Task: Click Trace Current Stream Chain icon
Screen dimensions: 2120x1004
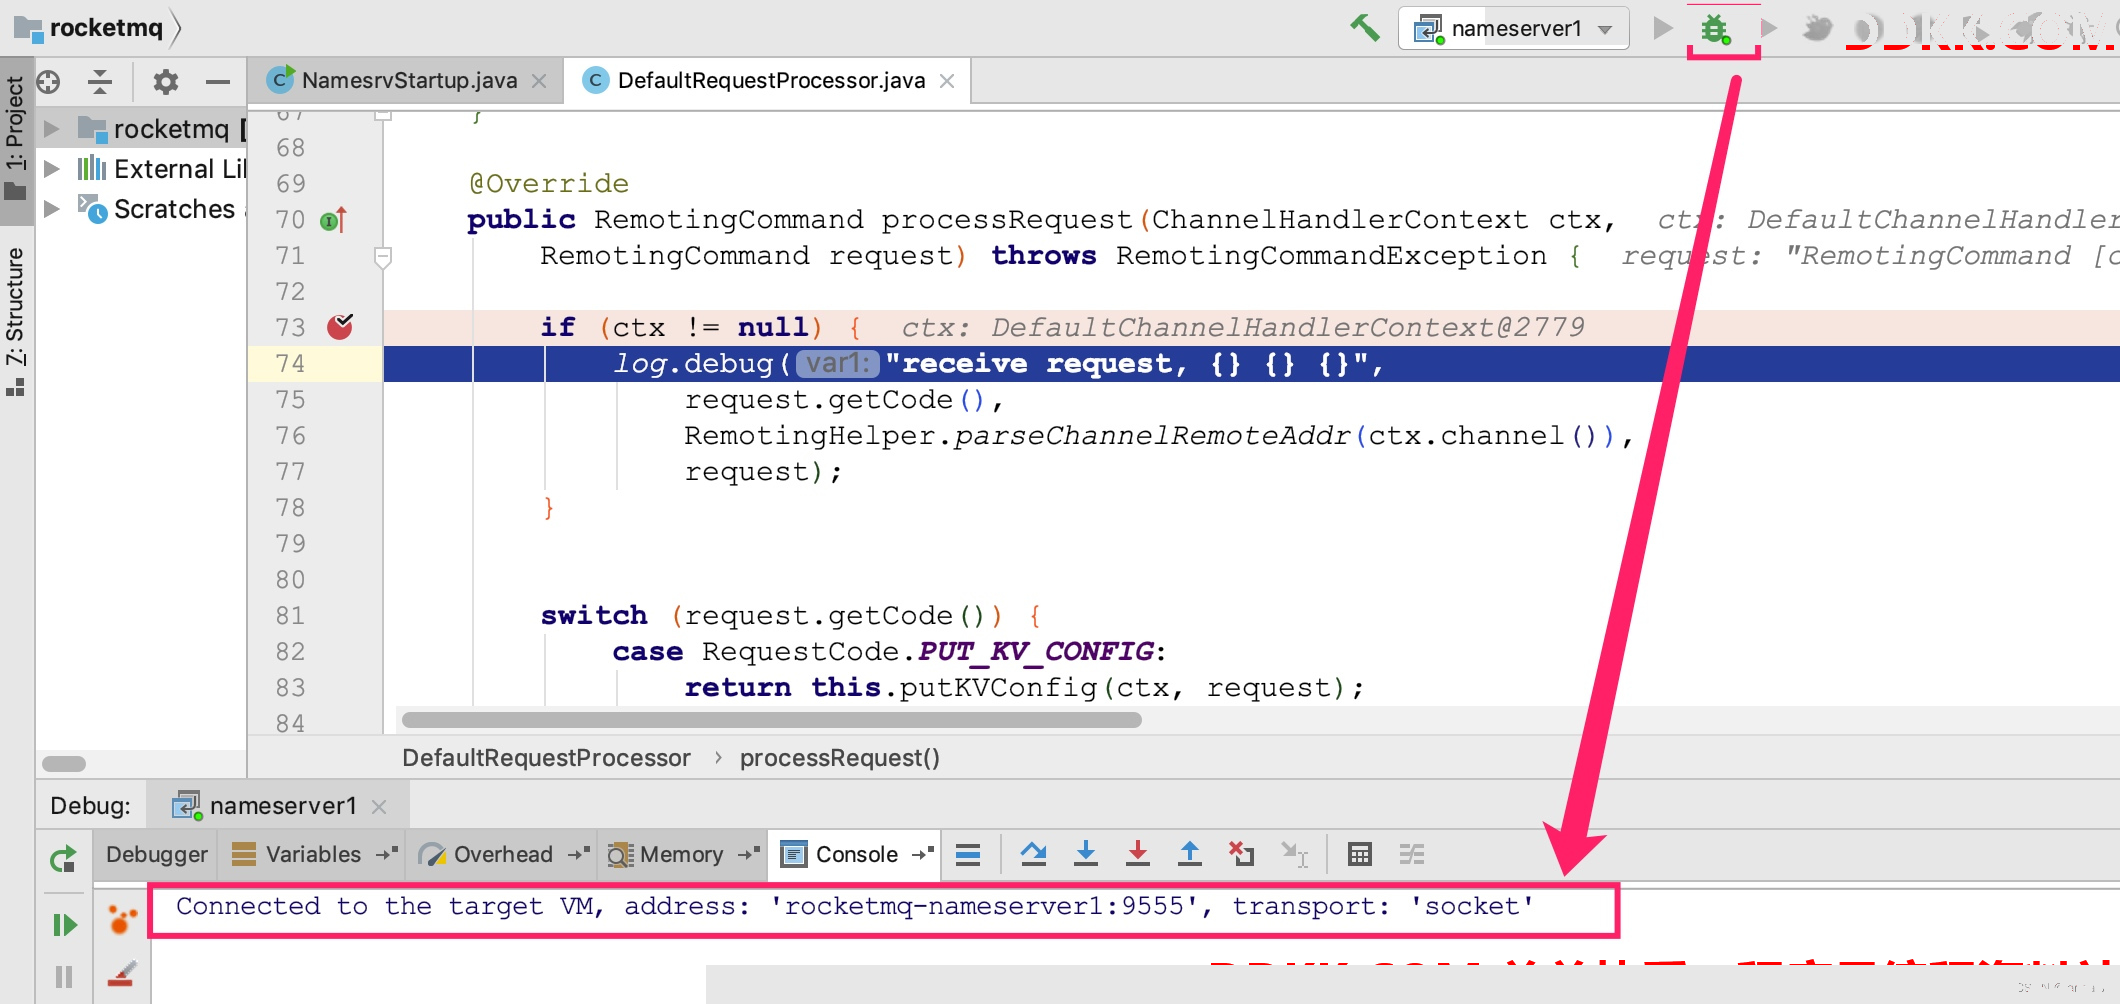Action: [x=1411, y=854]
